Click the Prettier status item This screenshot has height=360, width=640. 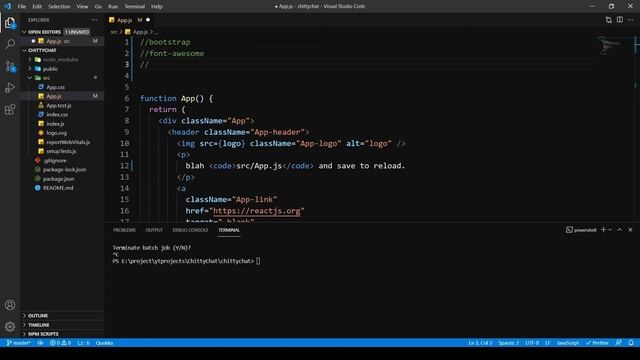pos(597,343)
